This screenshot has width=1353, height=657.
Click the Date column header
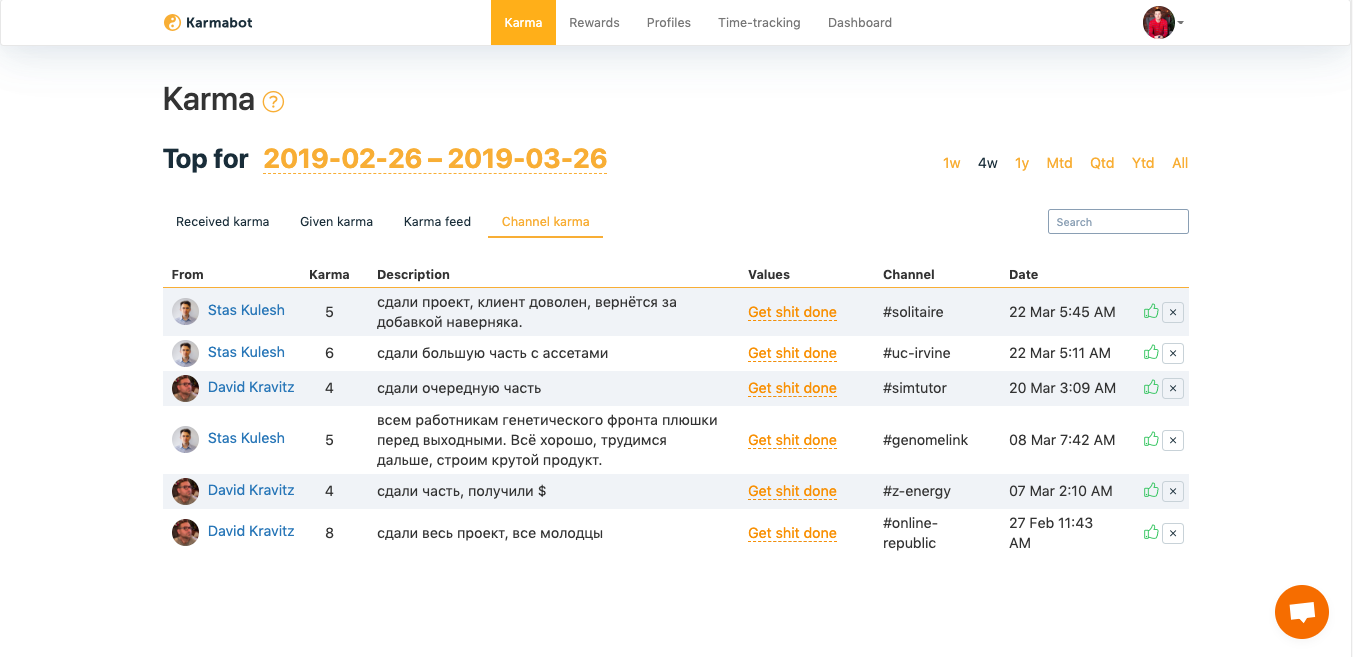(1023, 274)
